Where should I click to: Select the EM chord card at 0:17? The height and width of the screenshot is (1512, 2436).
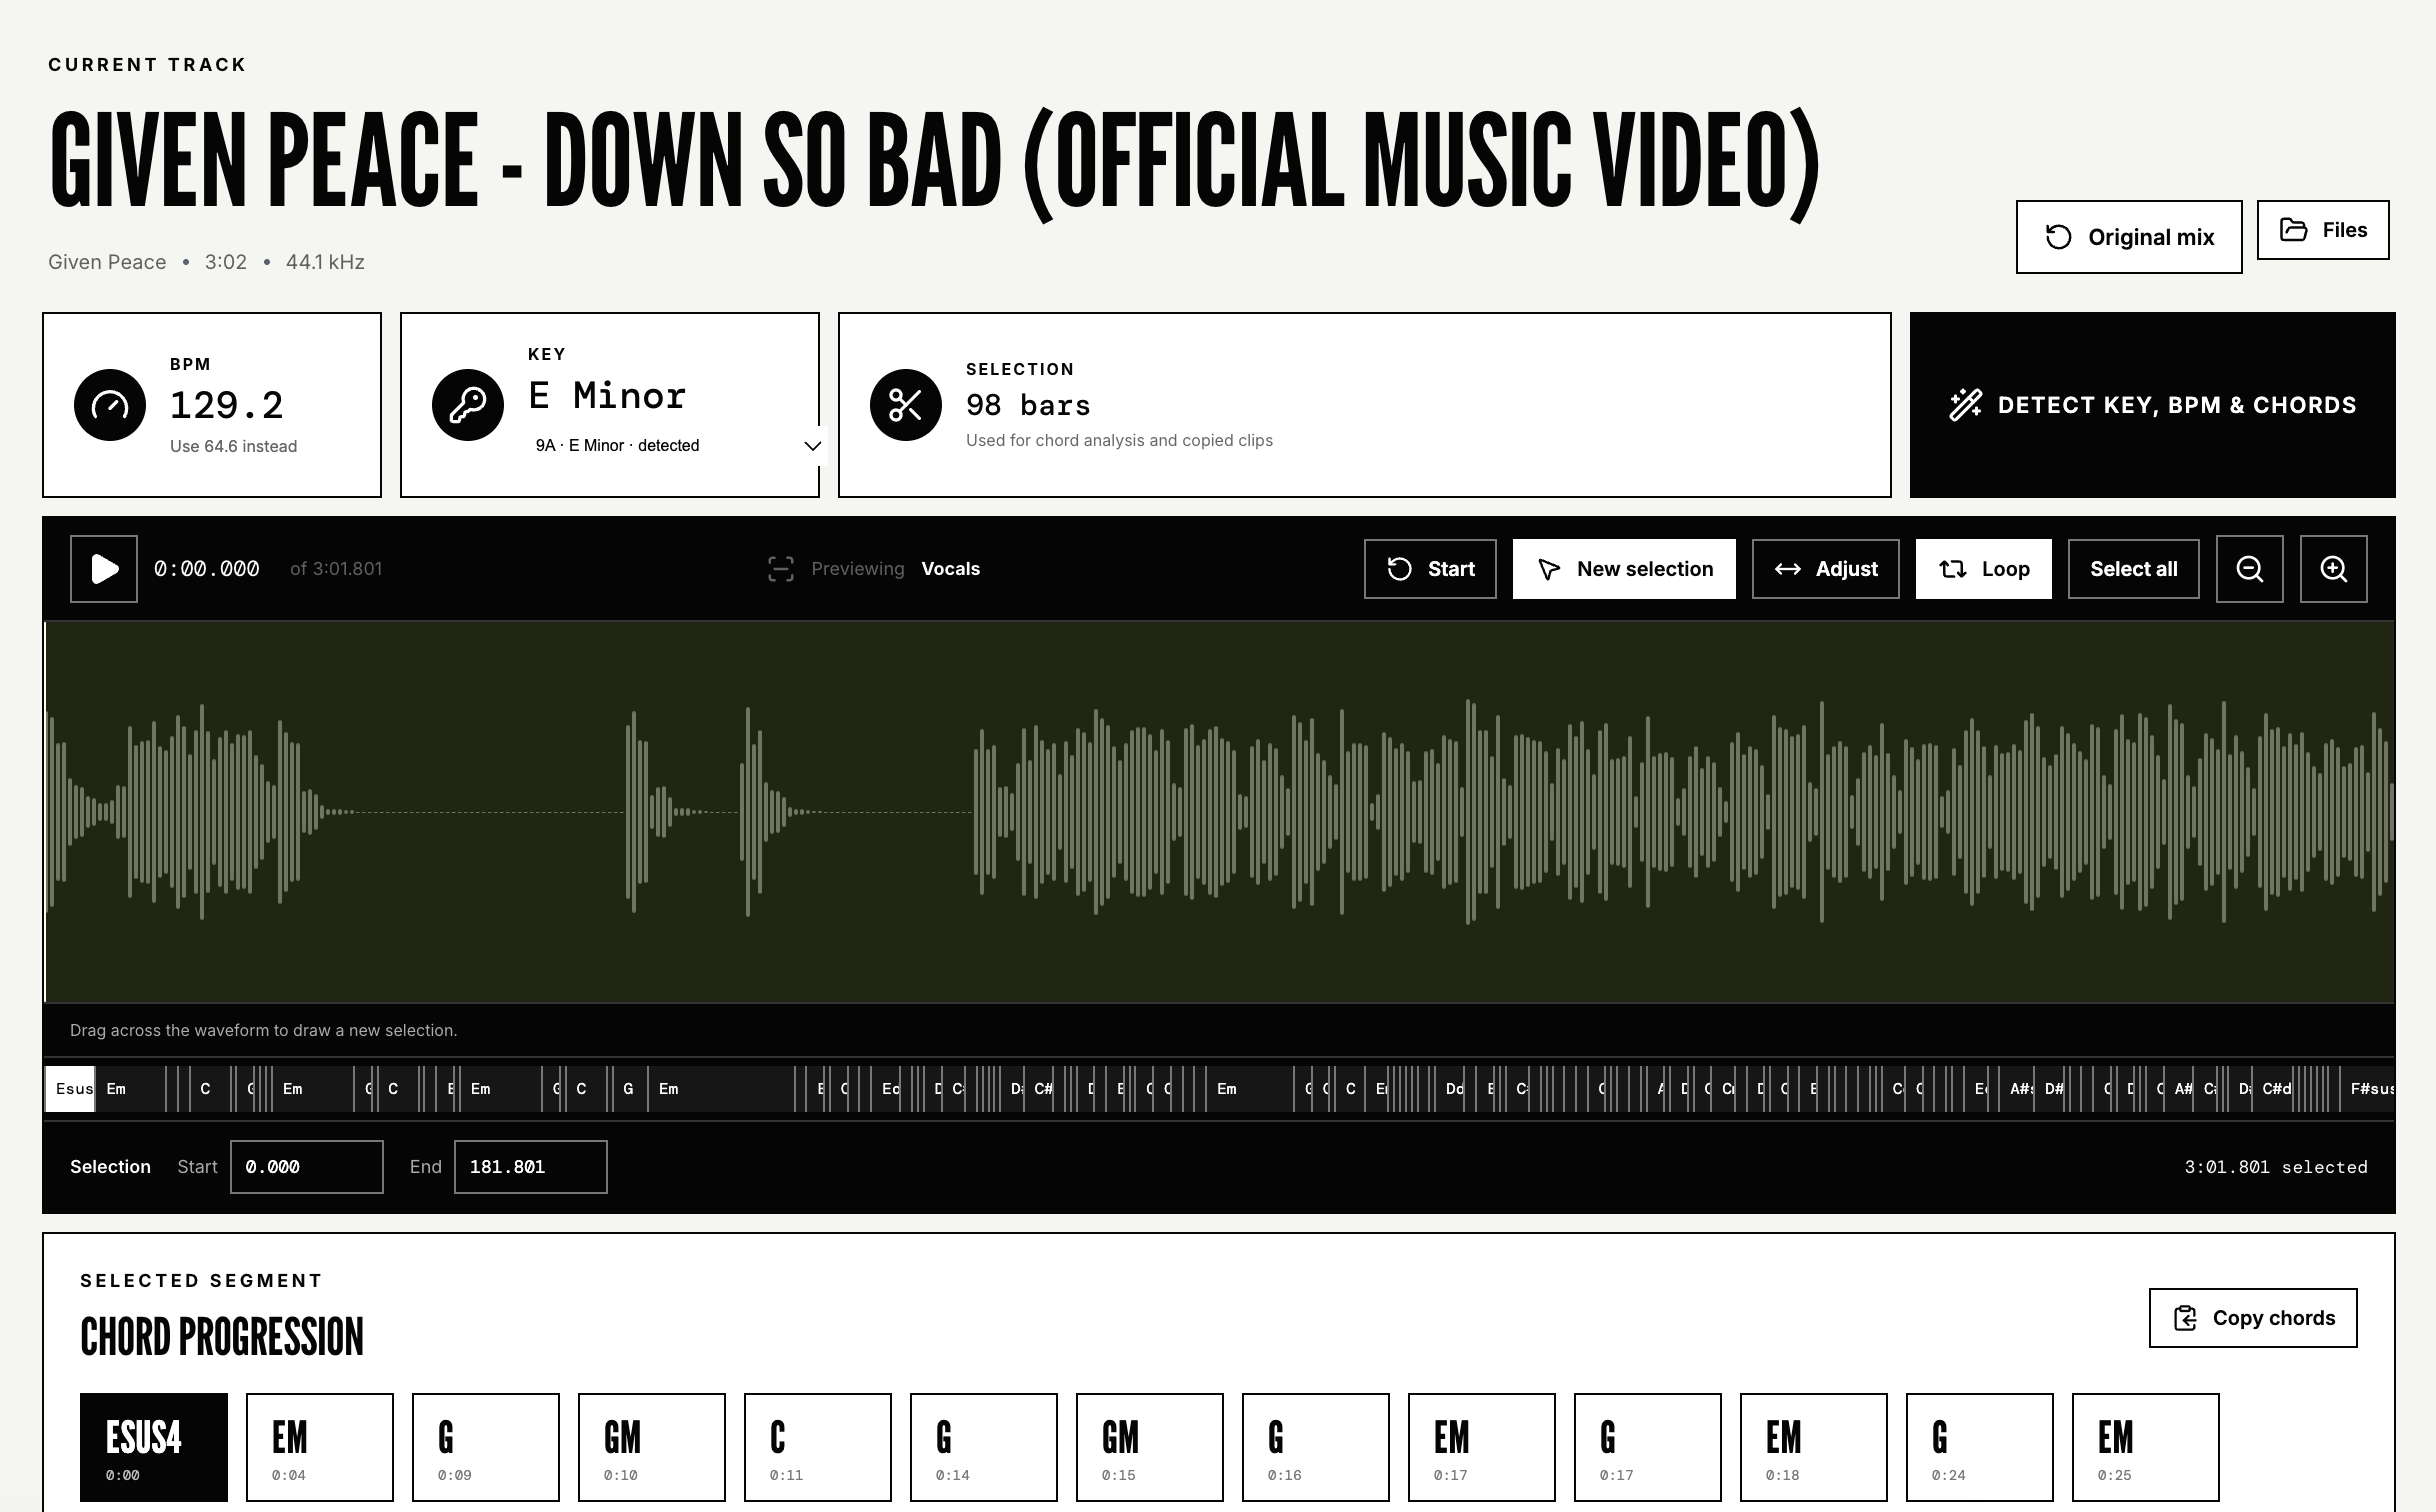pos(1482,1447)
